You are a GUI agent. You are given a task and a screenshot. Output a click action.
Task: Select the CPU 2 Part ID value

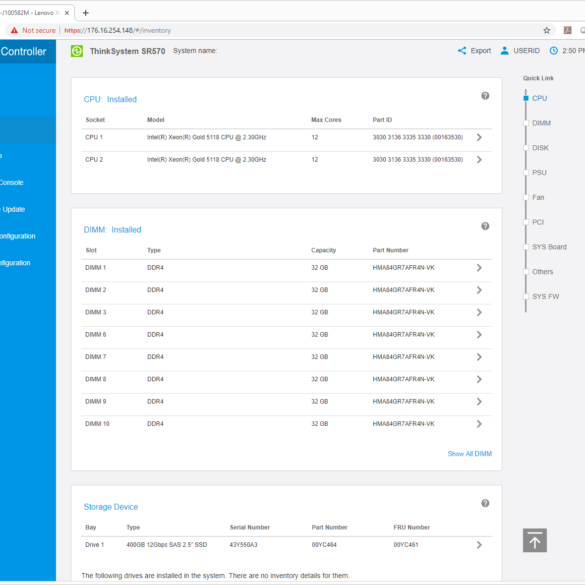point(417,160)
